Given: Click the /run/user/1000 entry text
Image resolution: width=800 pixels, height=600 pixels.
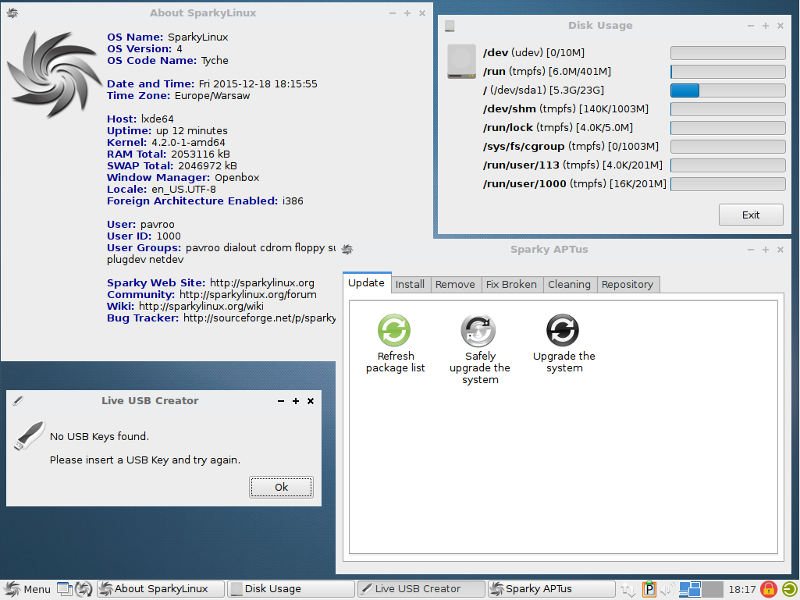Looking at the screenshot, I should pyautogui.click(x=574, y=184).
